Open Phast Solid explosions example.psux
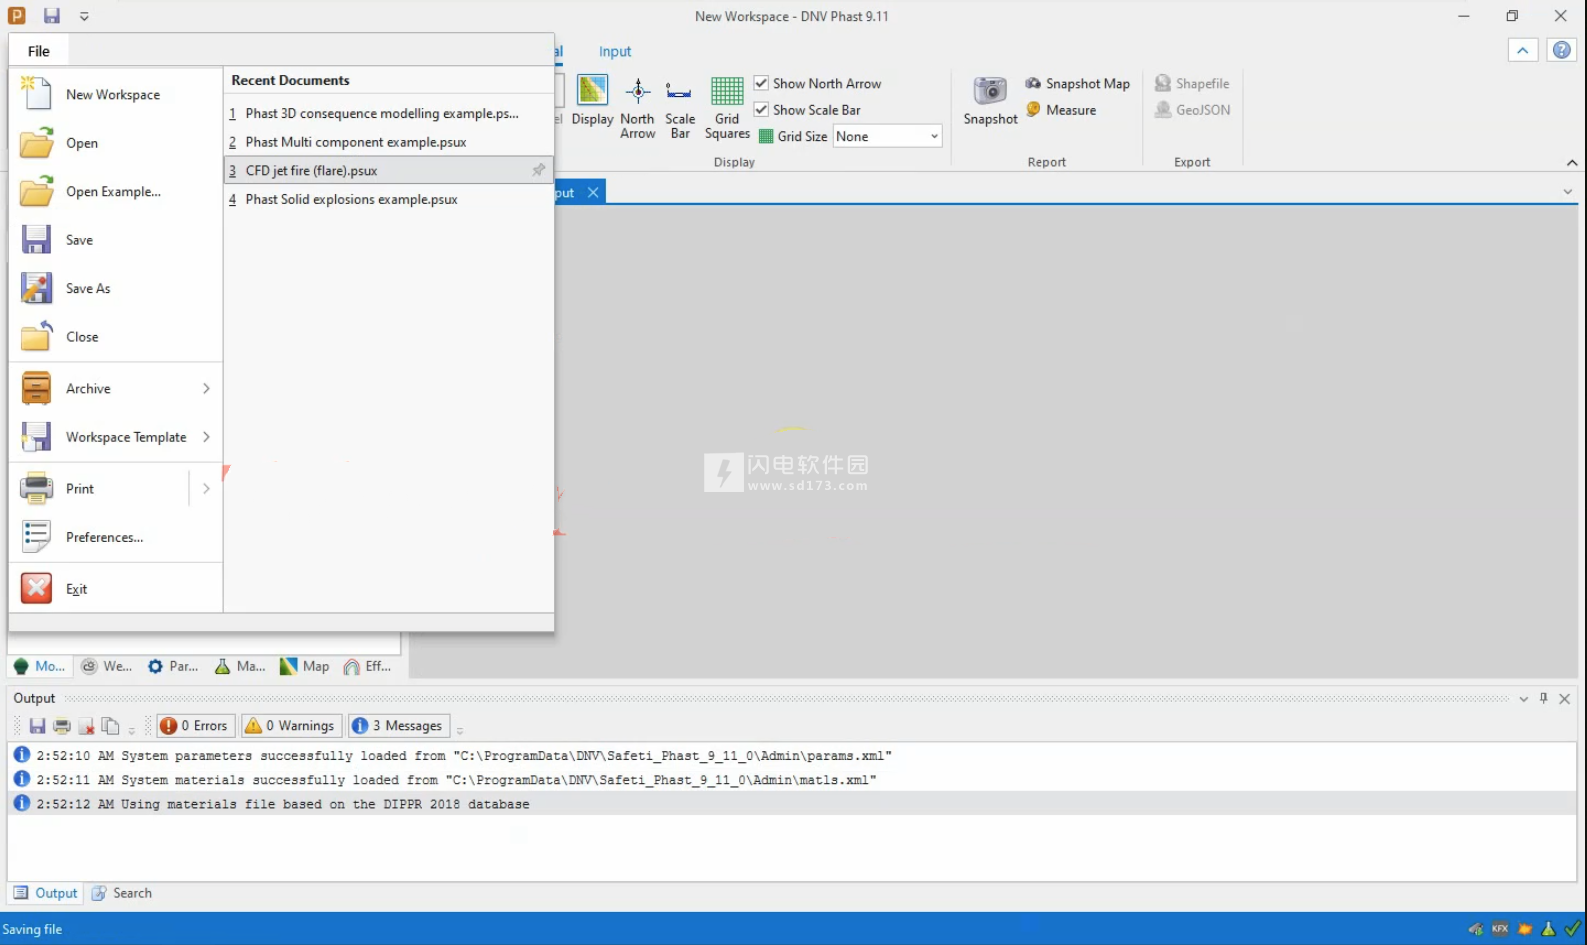 (x=351, y=200)
